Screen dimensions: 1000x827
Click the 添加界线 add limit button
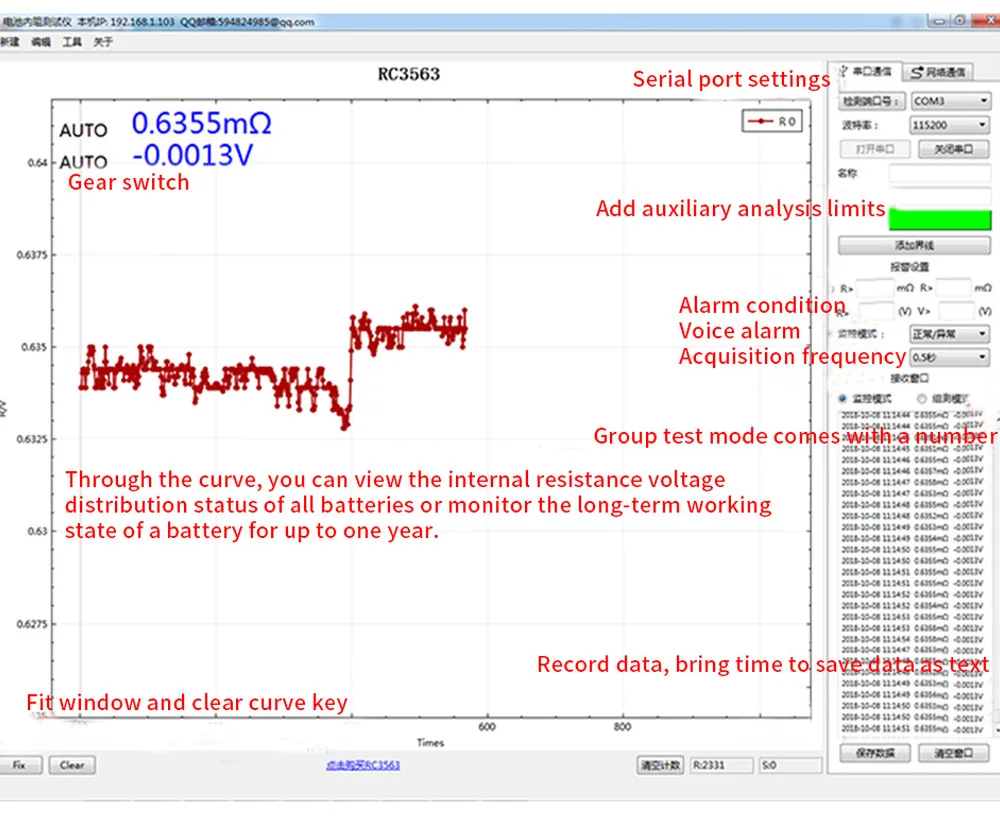tap(914, 245)
